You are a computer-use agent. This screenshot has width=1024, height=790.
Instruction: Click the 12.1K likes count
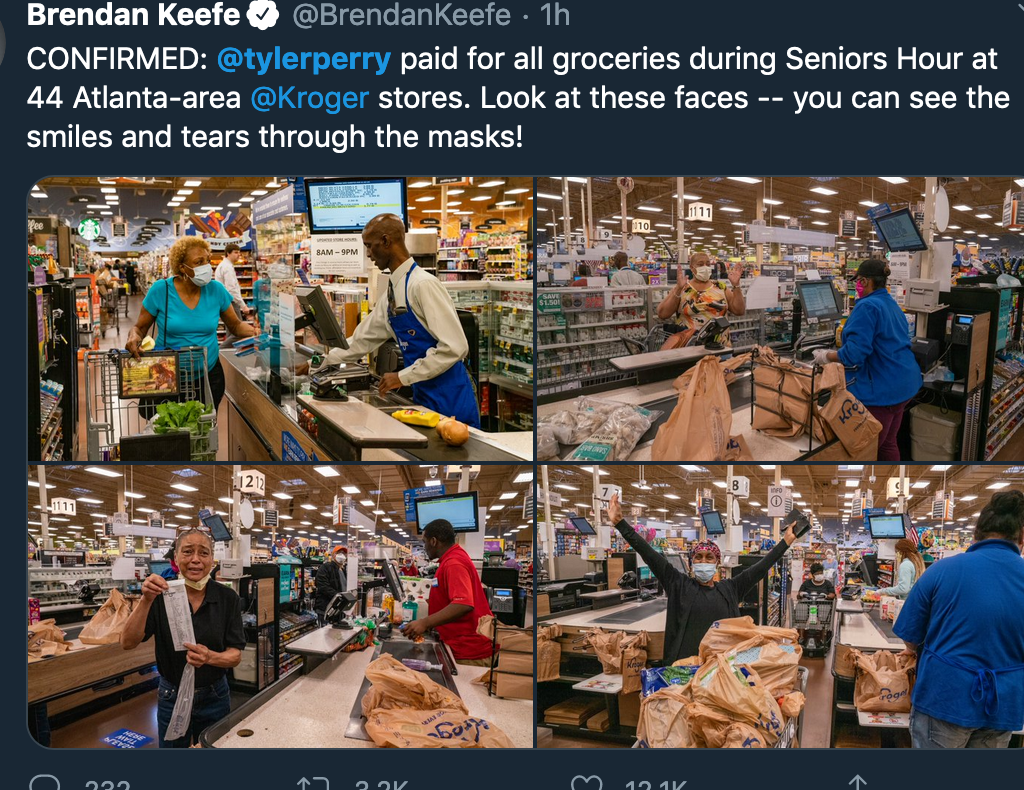point(656,784)
